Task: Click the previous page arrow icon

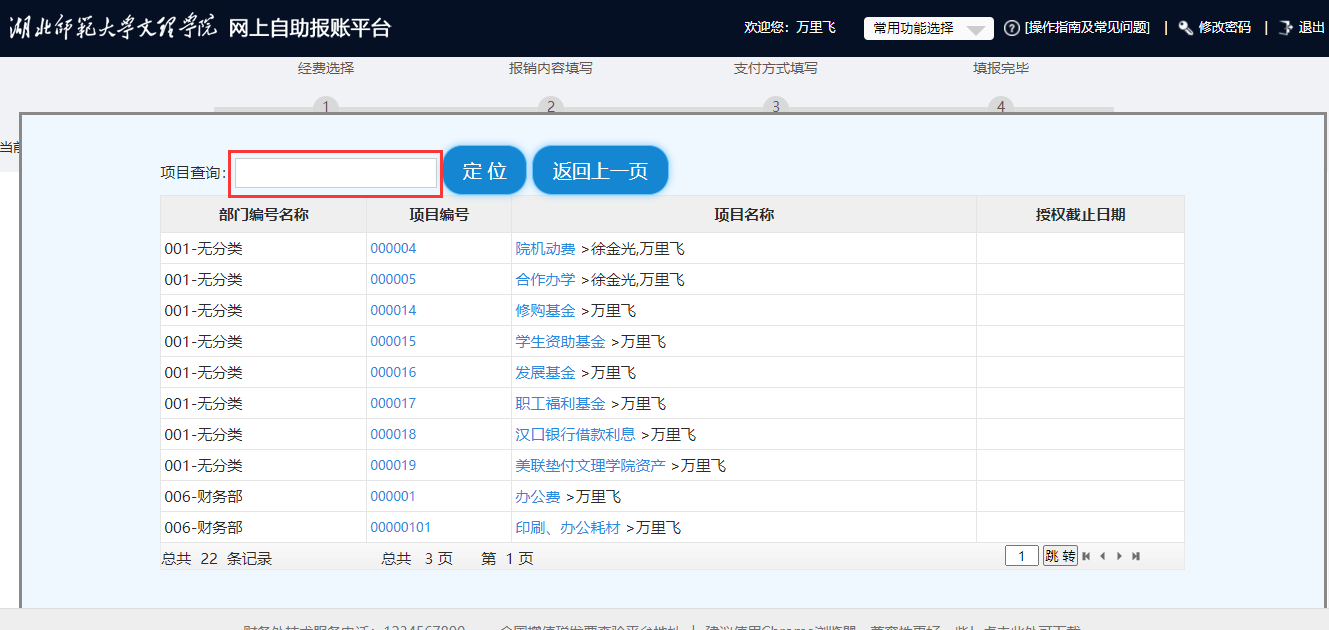Action: [x=1102, y=556]
